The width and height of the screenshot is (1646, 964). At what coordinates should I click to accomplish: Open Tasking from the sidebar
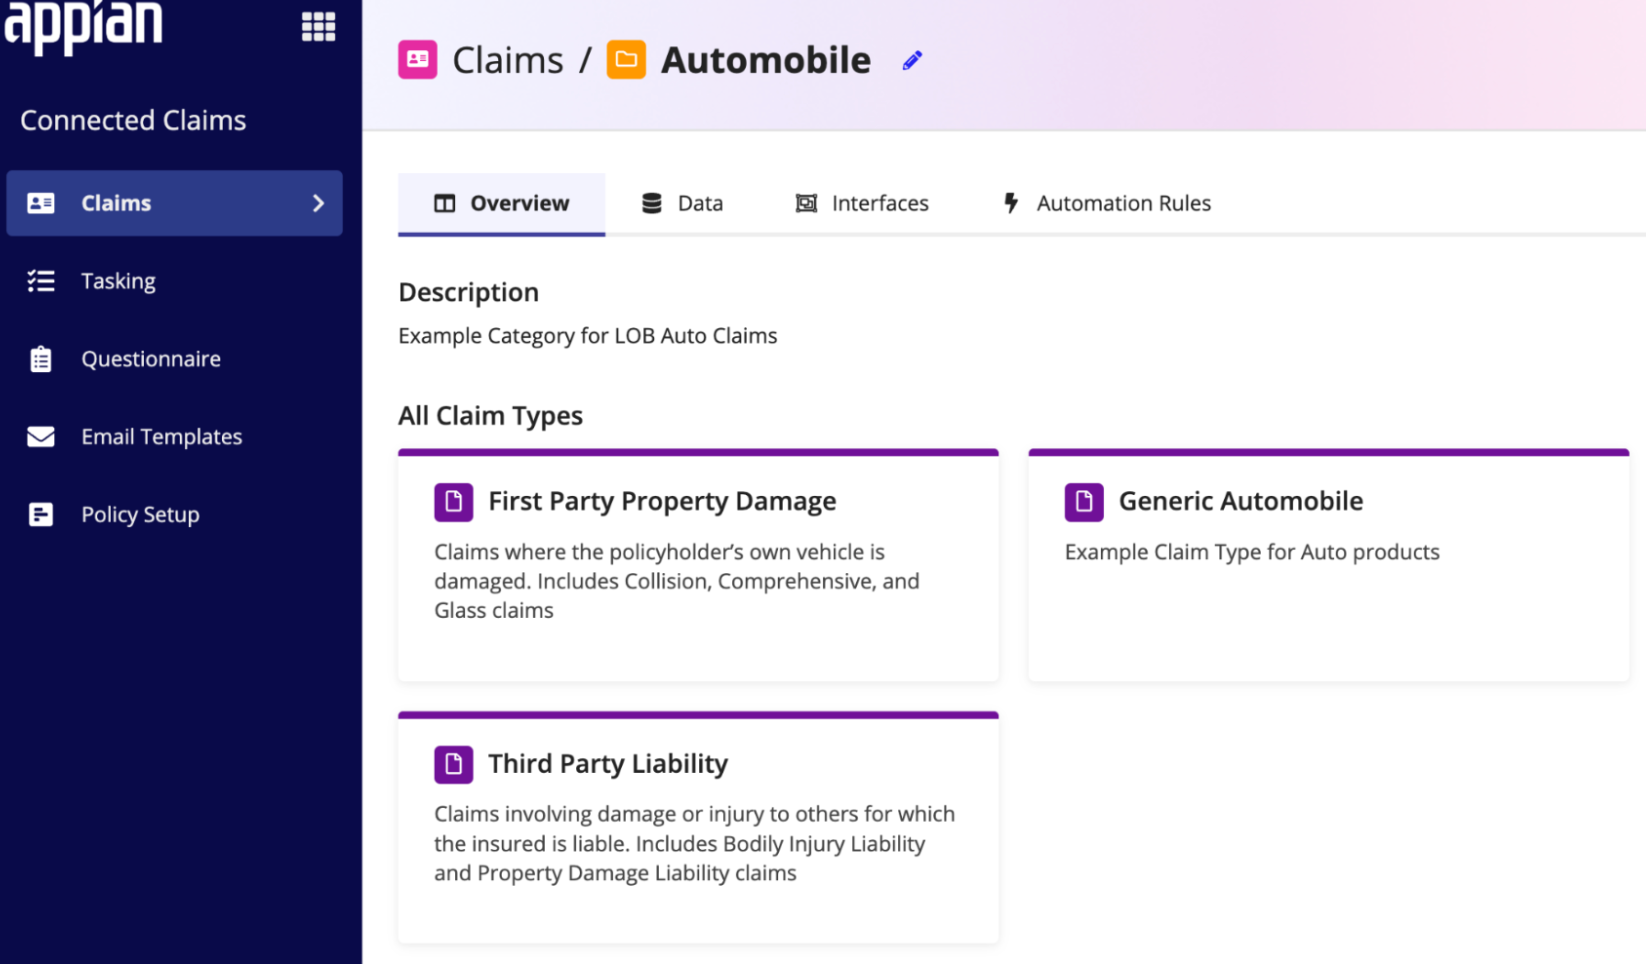pyautogui.click(x=174, y=281)
